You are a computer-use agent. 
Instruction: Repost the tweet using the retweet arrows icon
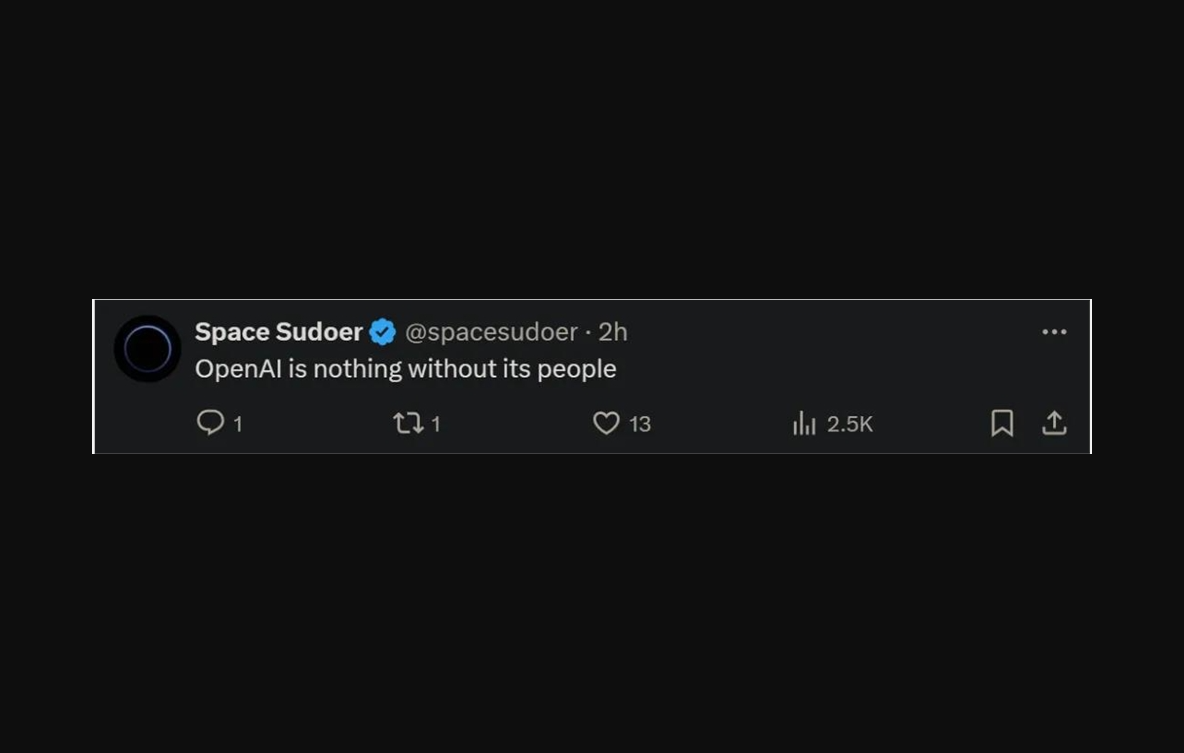coord(408,424)
